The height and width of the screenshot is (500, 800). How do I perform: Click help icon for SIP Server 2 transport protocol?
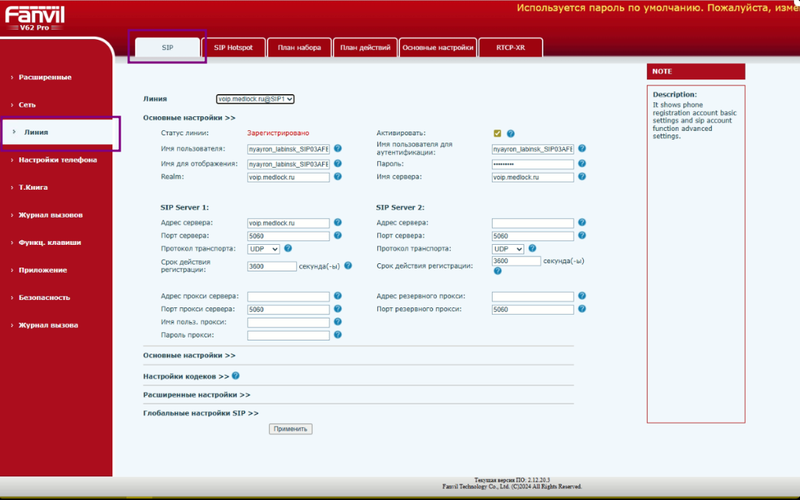click(x=532, y=248)
